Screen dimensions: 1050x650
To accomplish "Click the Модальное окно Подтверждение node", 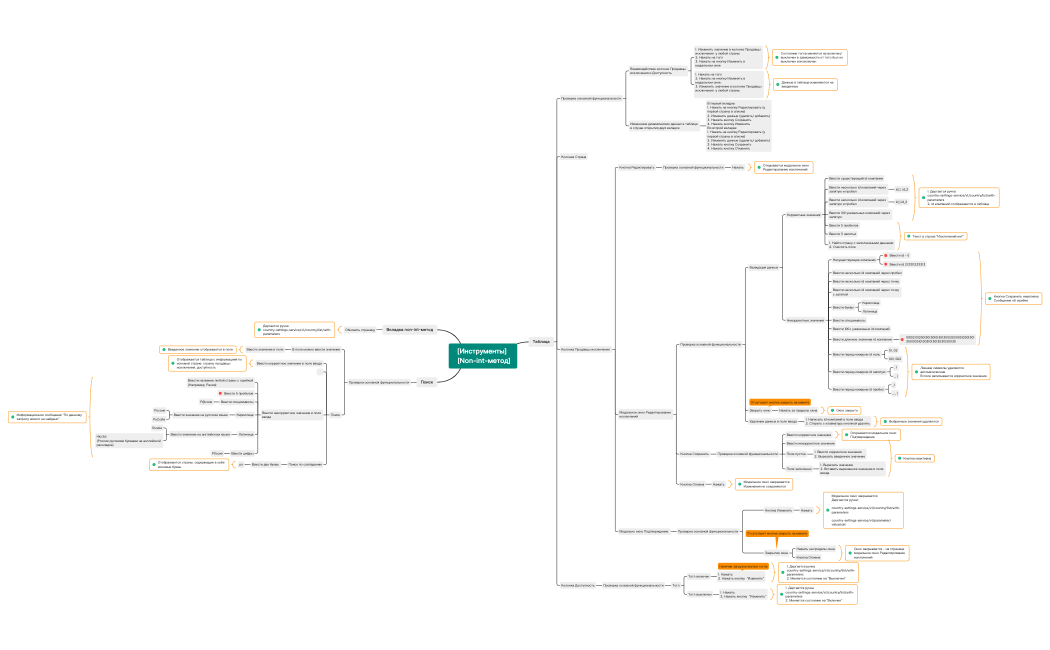I will [x=643, y=530].
